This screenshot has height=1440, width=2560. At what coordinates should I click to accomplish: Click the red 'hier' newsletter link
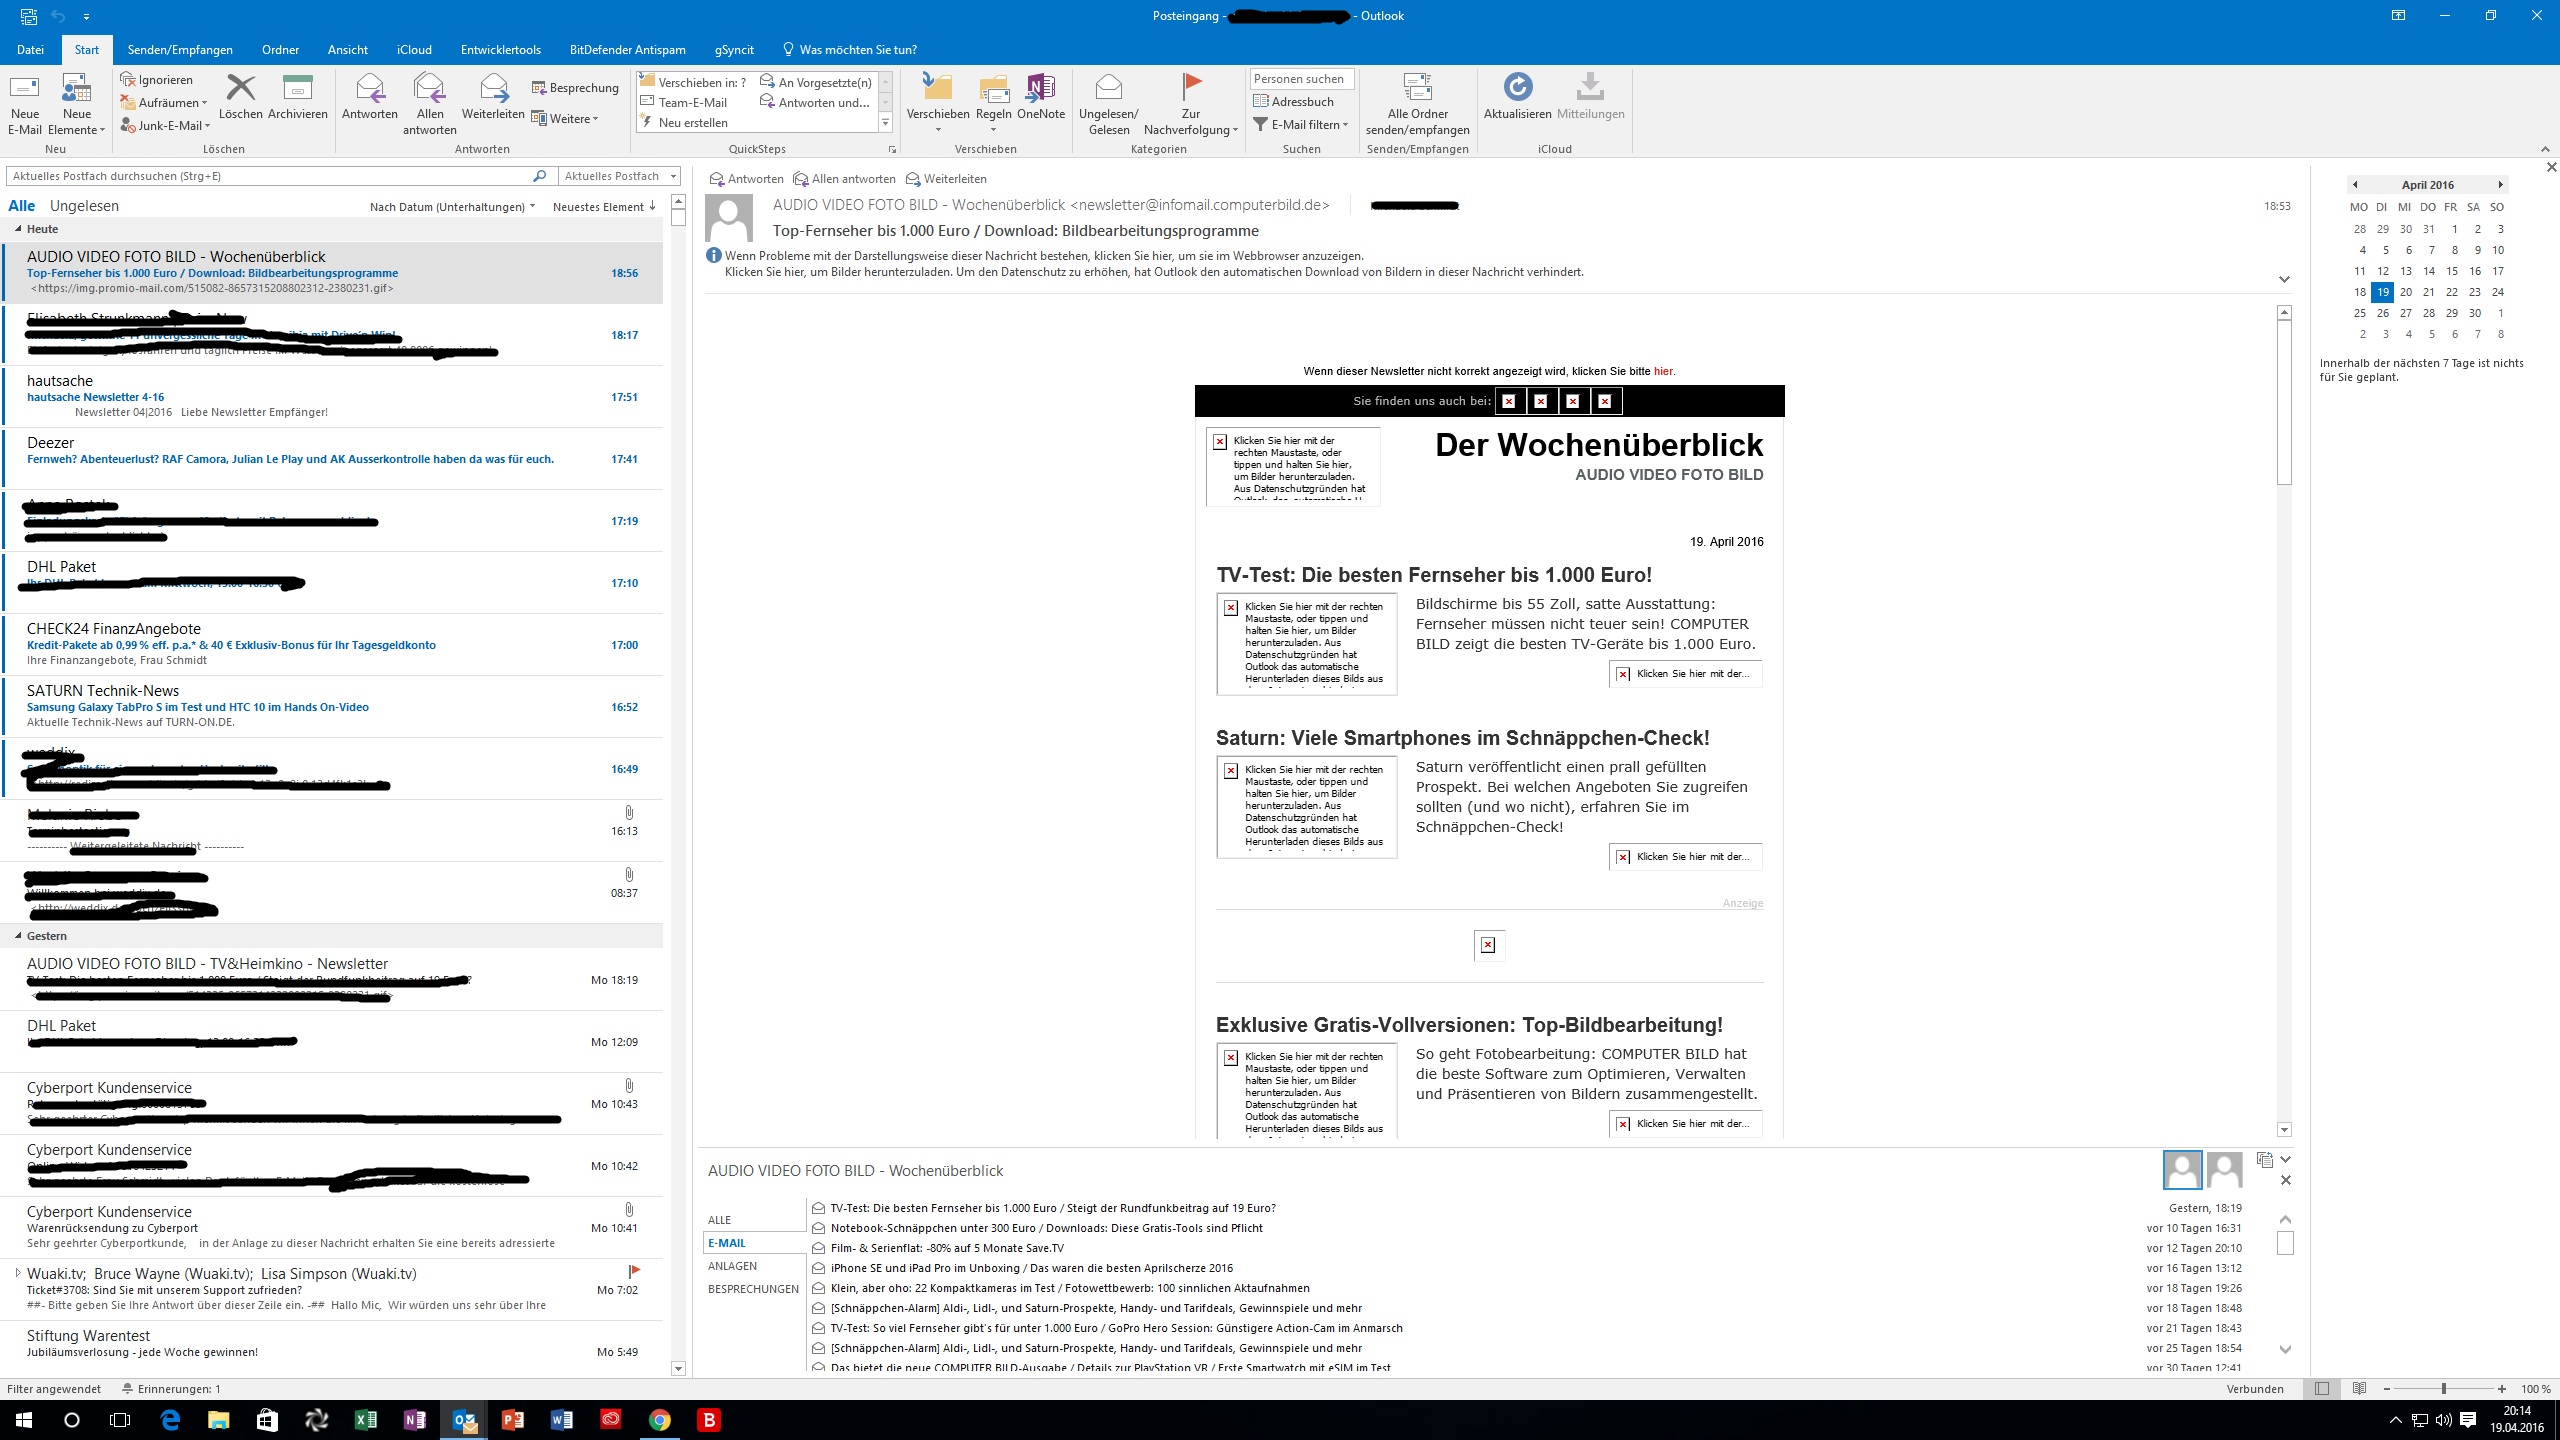click(x=1662, y=371)
